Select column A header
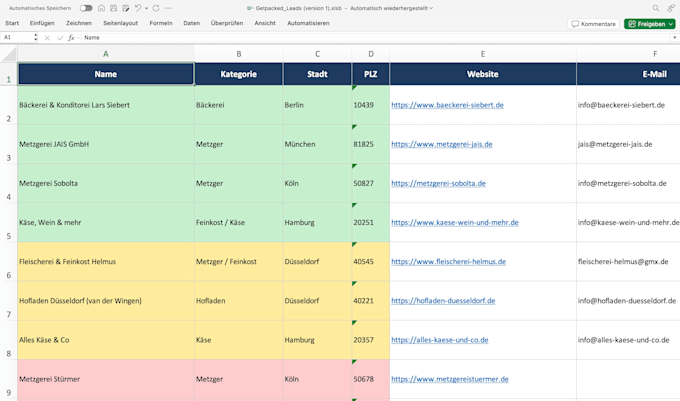Image resolution: width=680 pixels, height=401 pixels. point(106,54)
